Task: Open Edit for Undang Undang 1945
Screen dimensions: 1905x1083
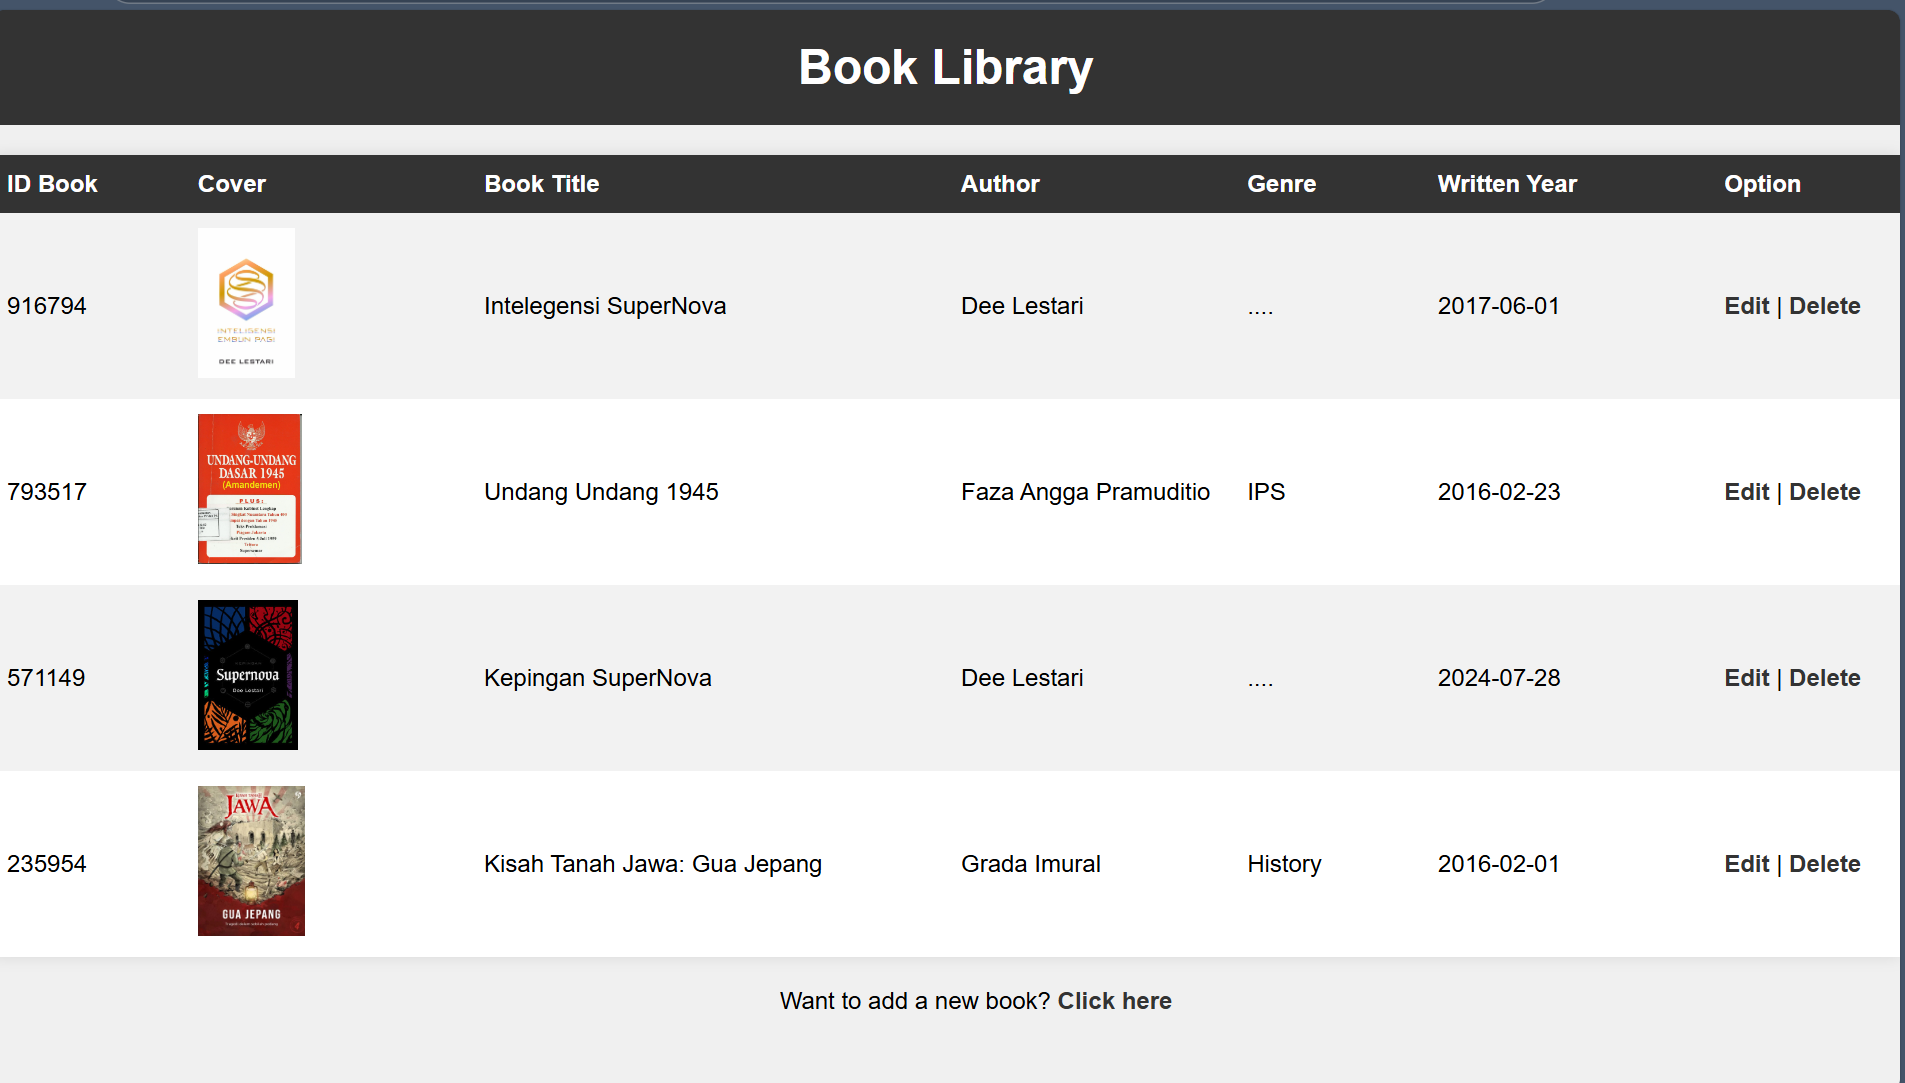Action: pyautogui.click(x=1745, y=491)
